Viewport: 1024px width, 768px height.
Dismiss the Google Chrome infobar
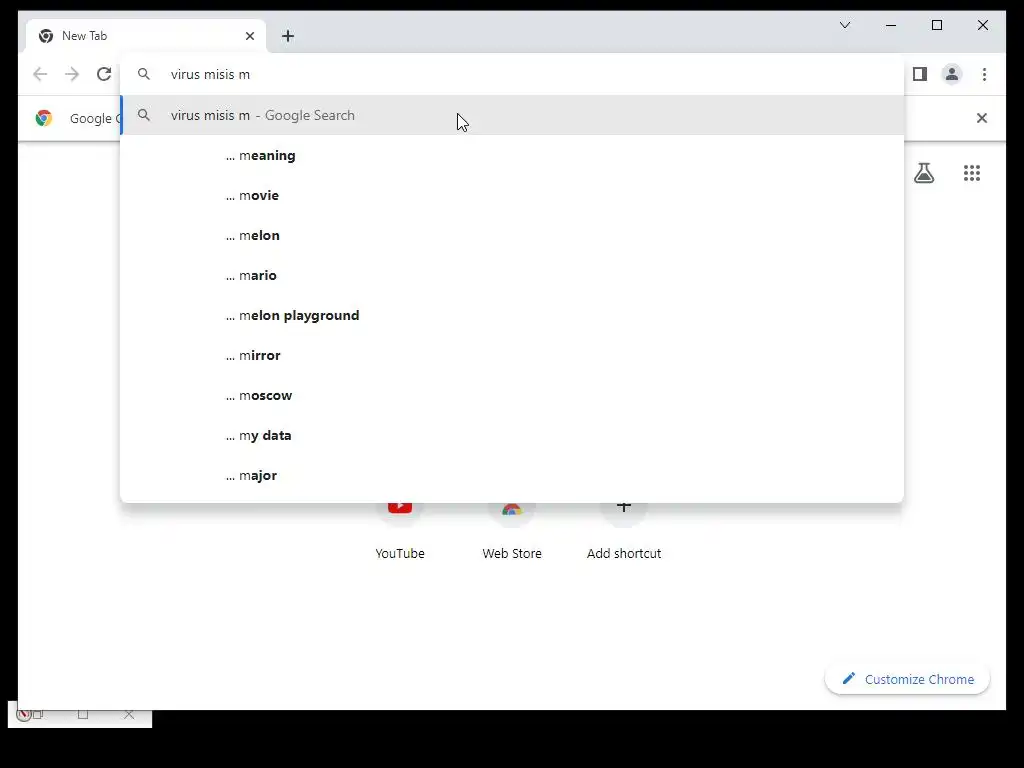tap(982, 118)
